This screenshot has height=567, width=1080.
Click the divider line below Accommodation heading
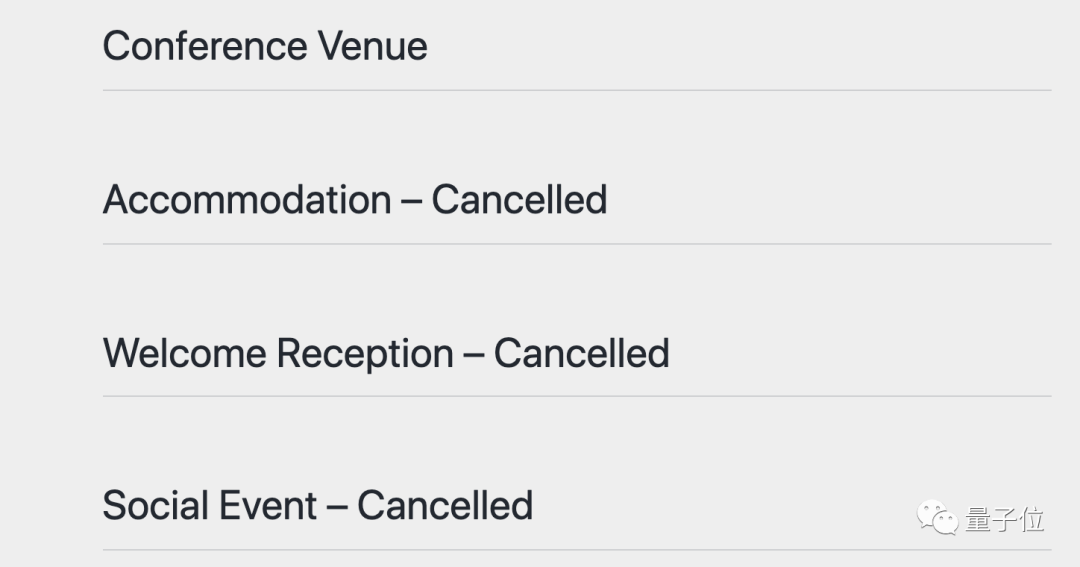pos(576,244)
